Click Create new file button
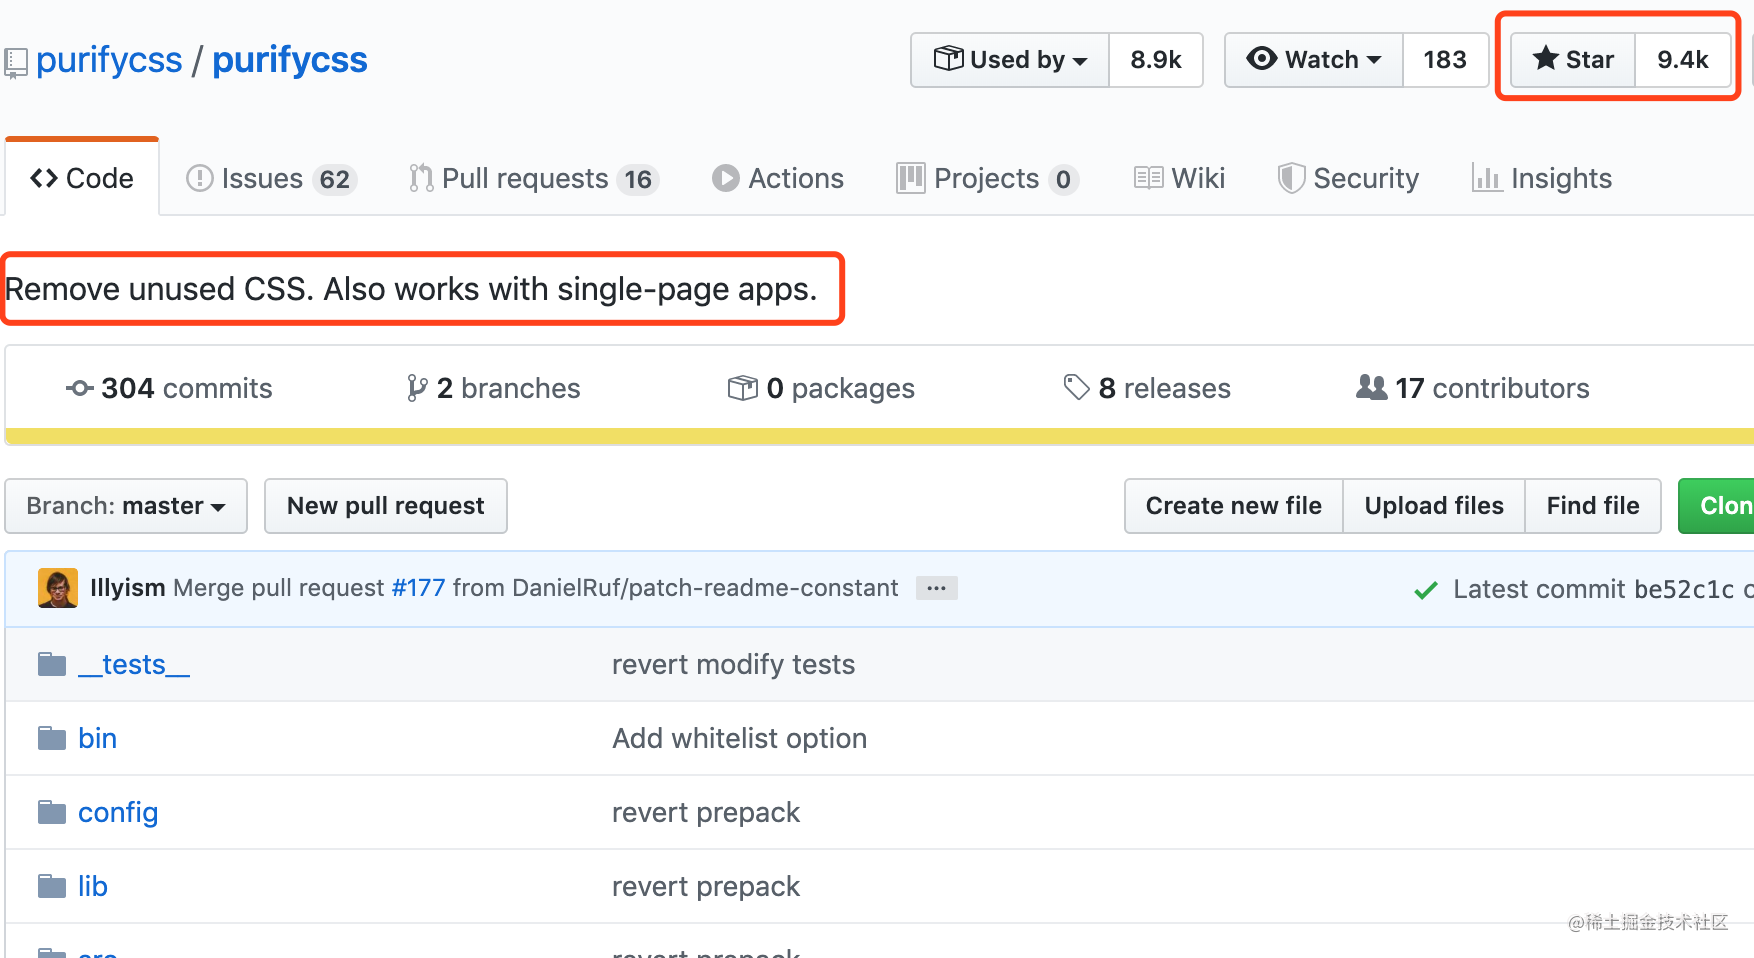Viewport: 1754px width, 958px height. pyautogui.click(x=1234, y=506)
